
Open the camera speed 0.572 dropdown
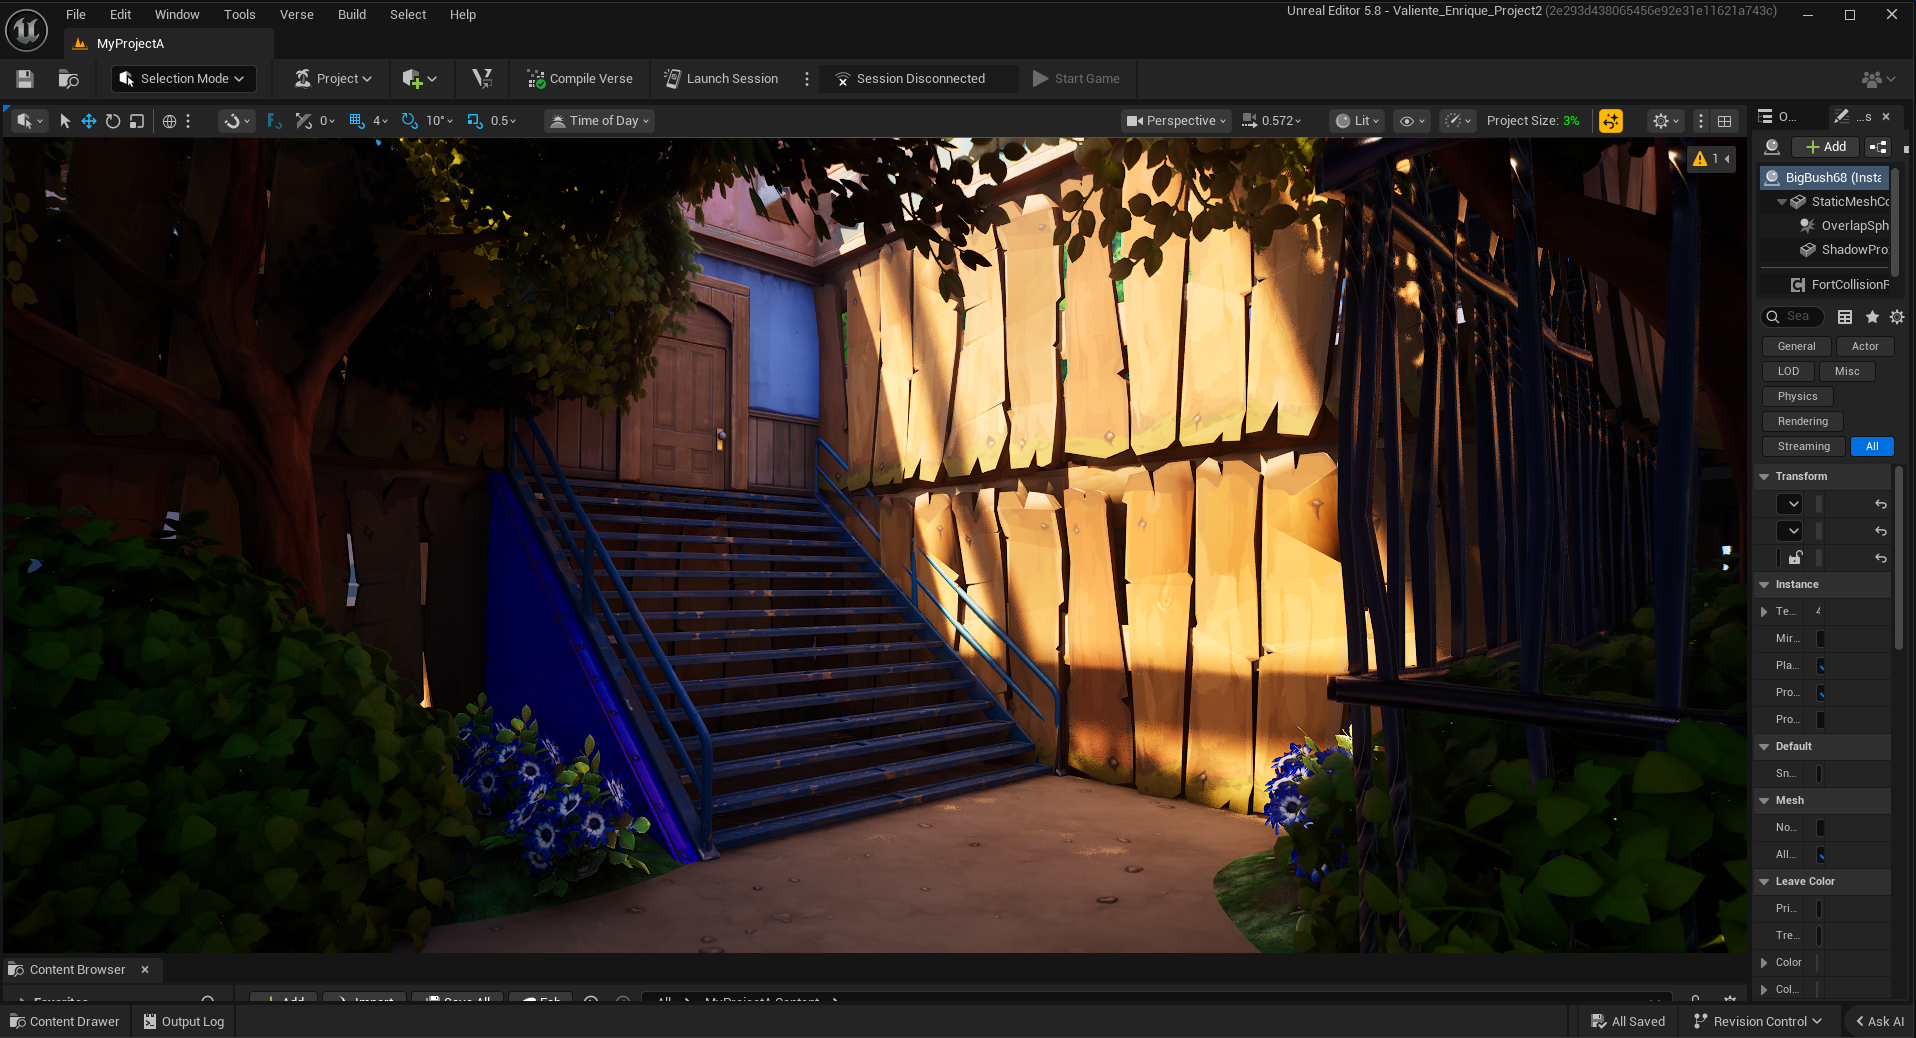tap(1273, 121)
